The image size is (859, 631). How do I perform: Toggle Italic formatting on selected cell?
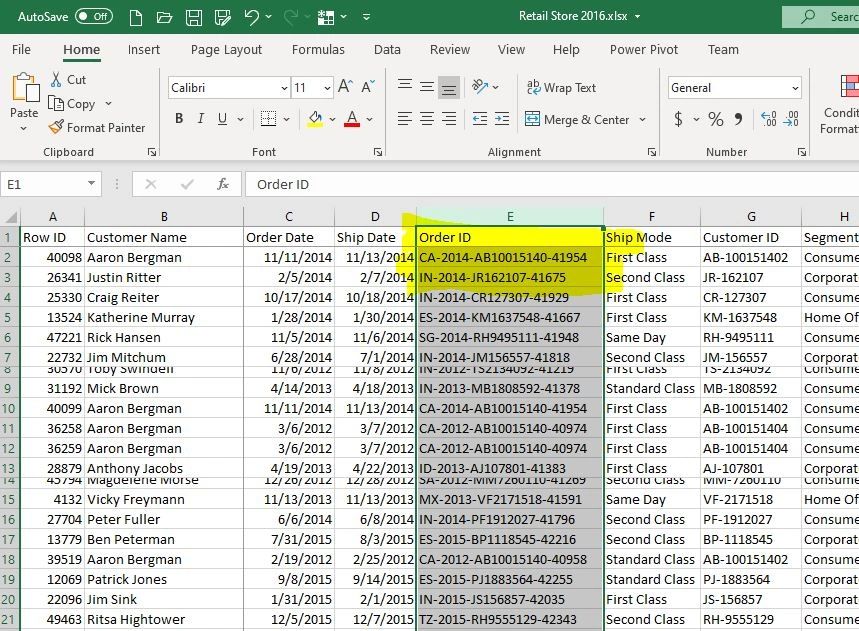point(199,117)
